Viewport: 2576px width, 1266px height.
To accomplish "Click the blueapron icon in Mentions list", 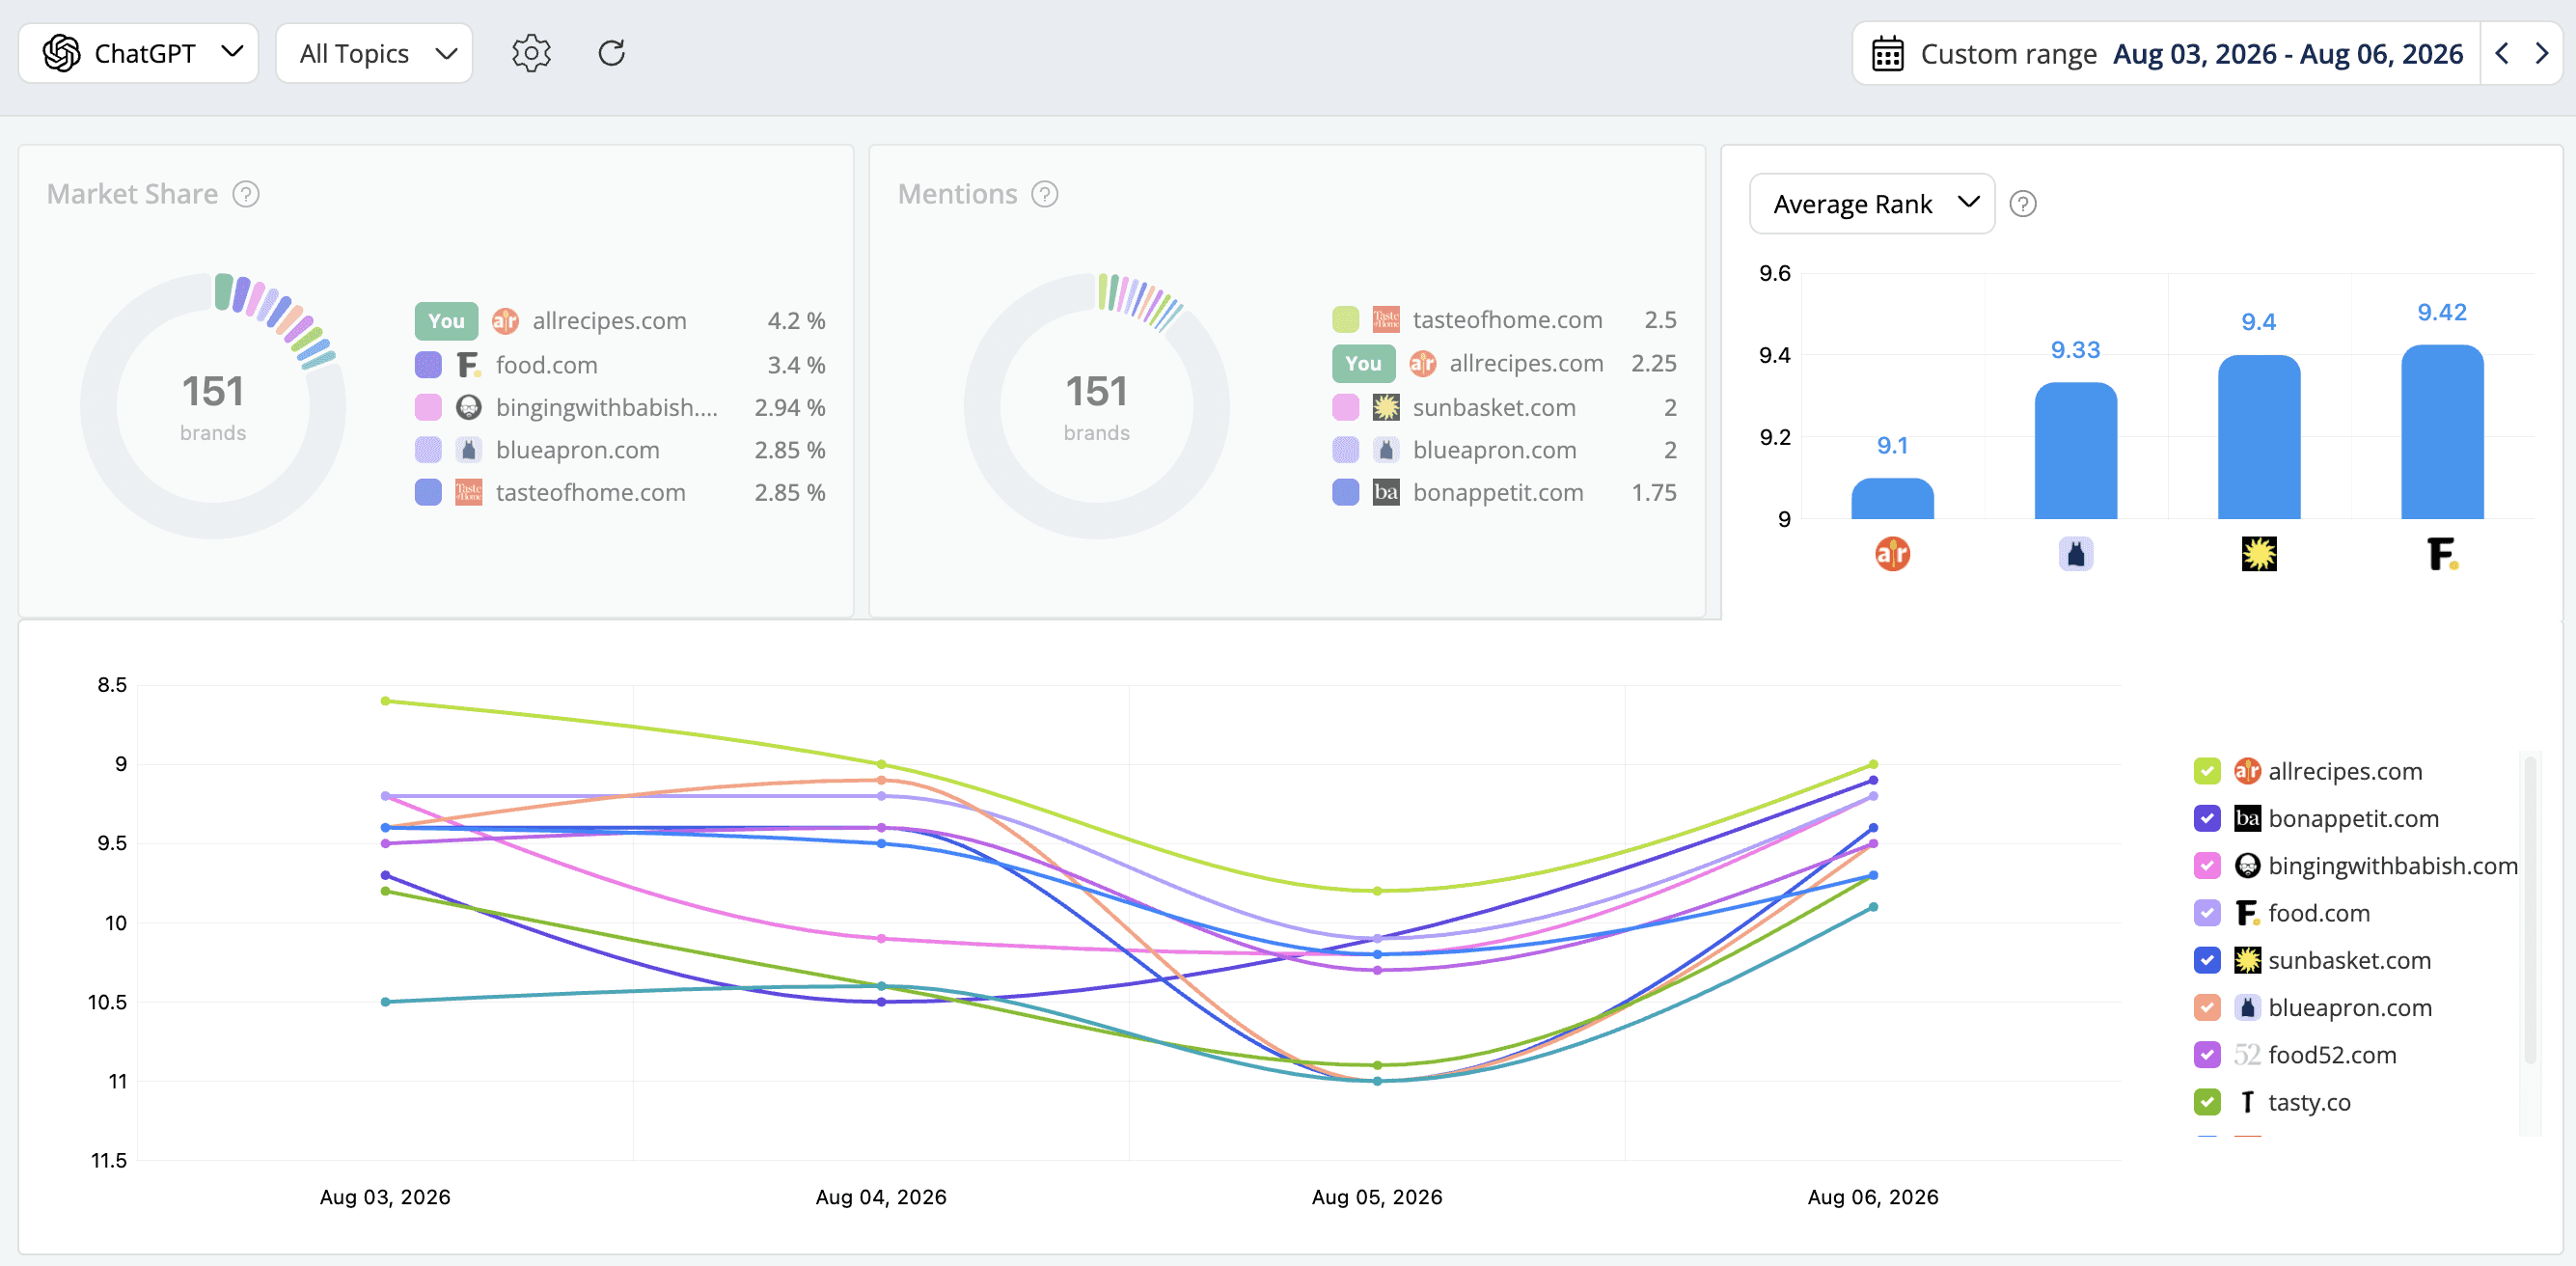I will pos(1386,450).
